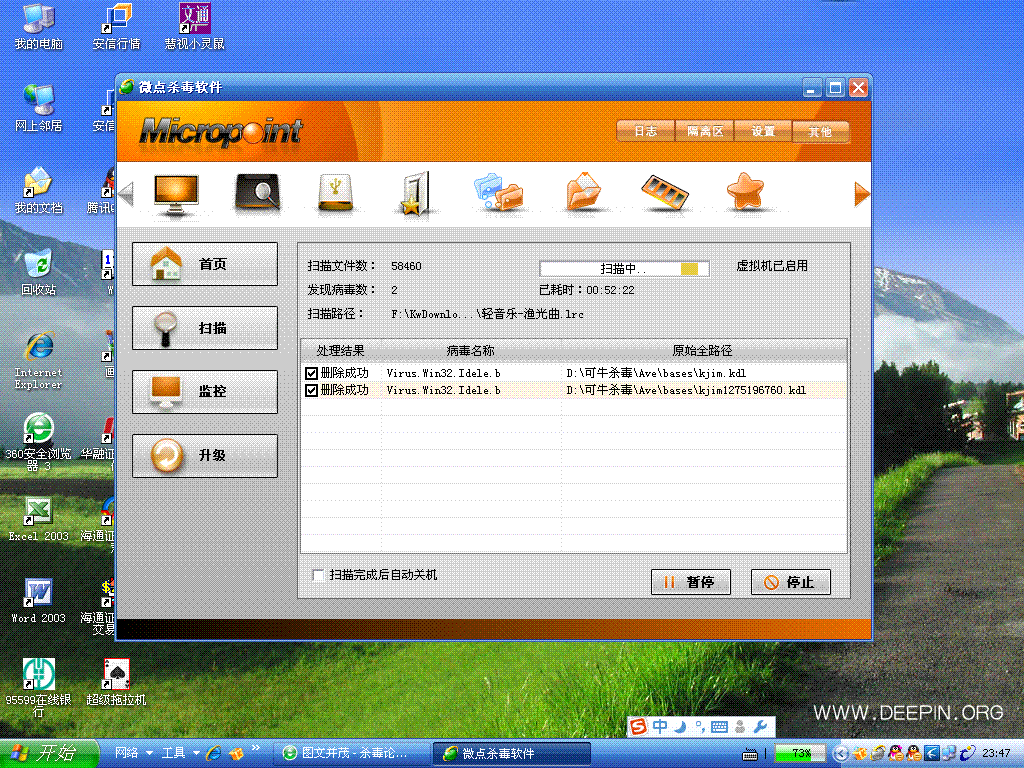
Task: Uncheck the first kjim.kdl virus entry
Action: 312,374
